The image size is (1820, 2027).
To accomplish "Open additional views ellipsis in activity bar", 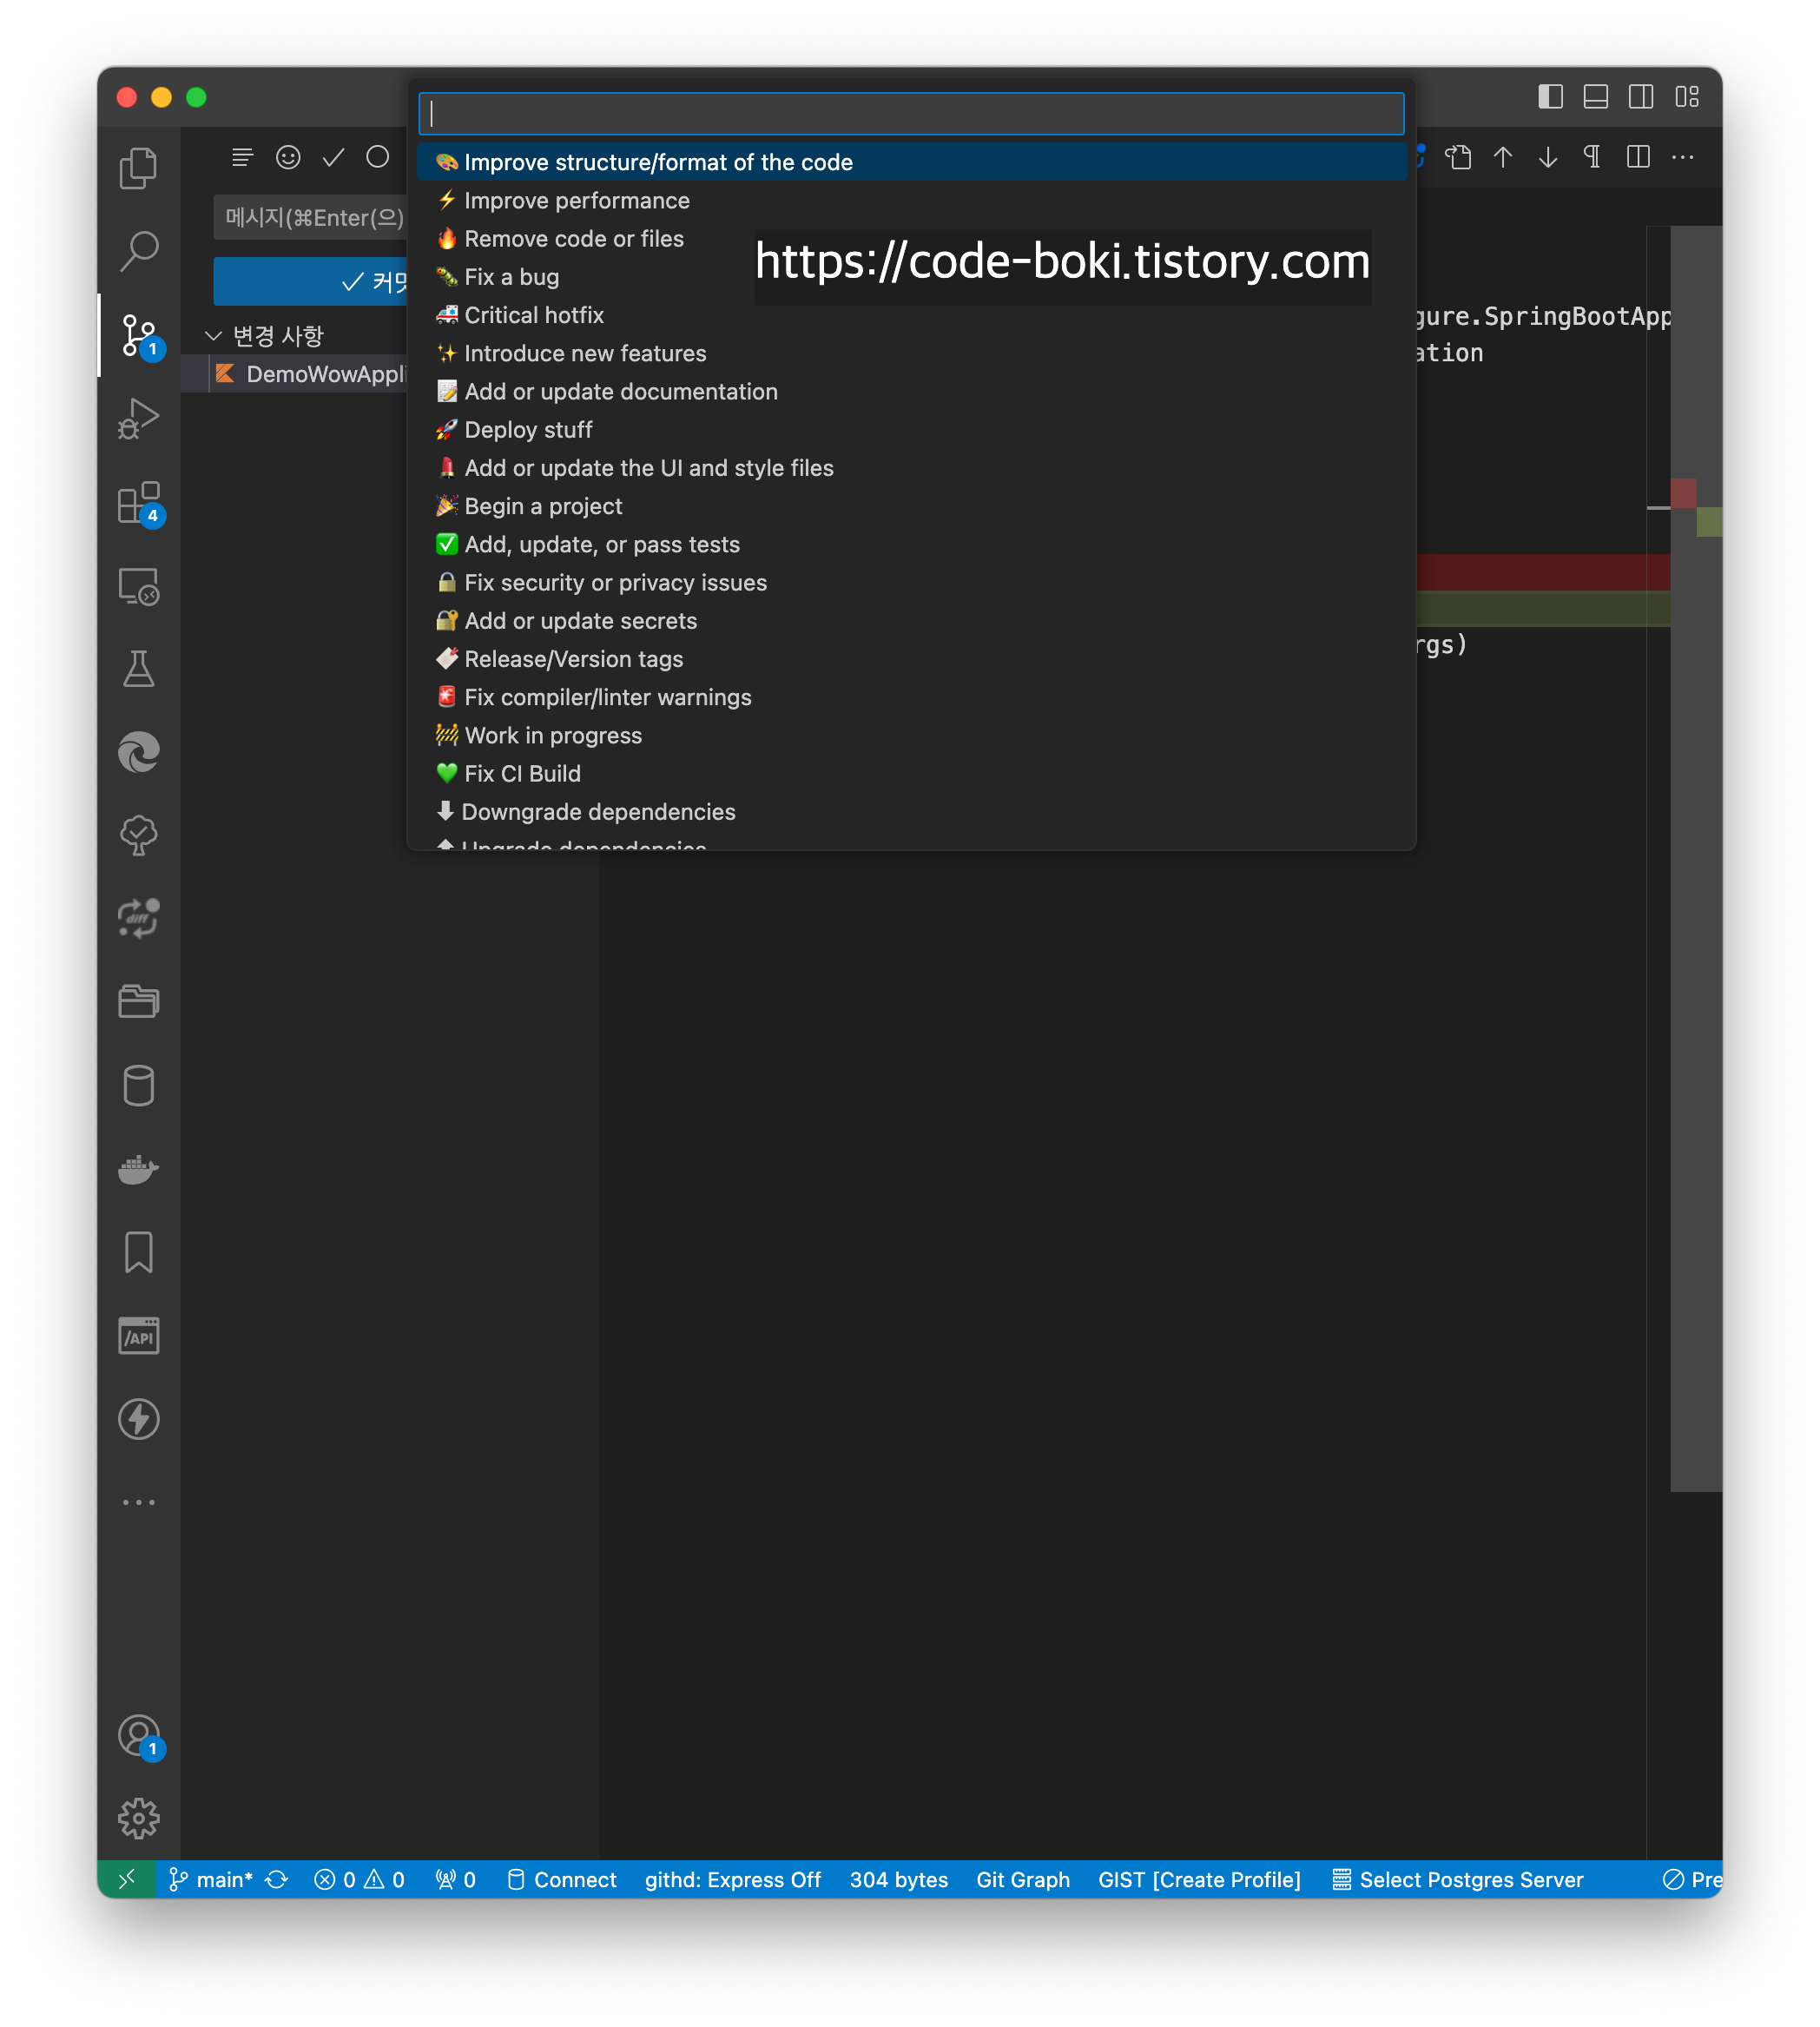I will click(138, 1502).
